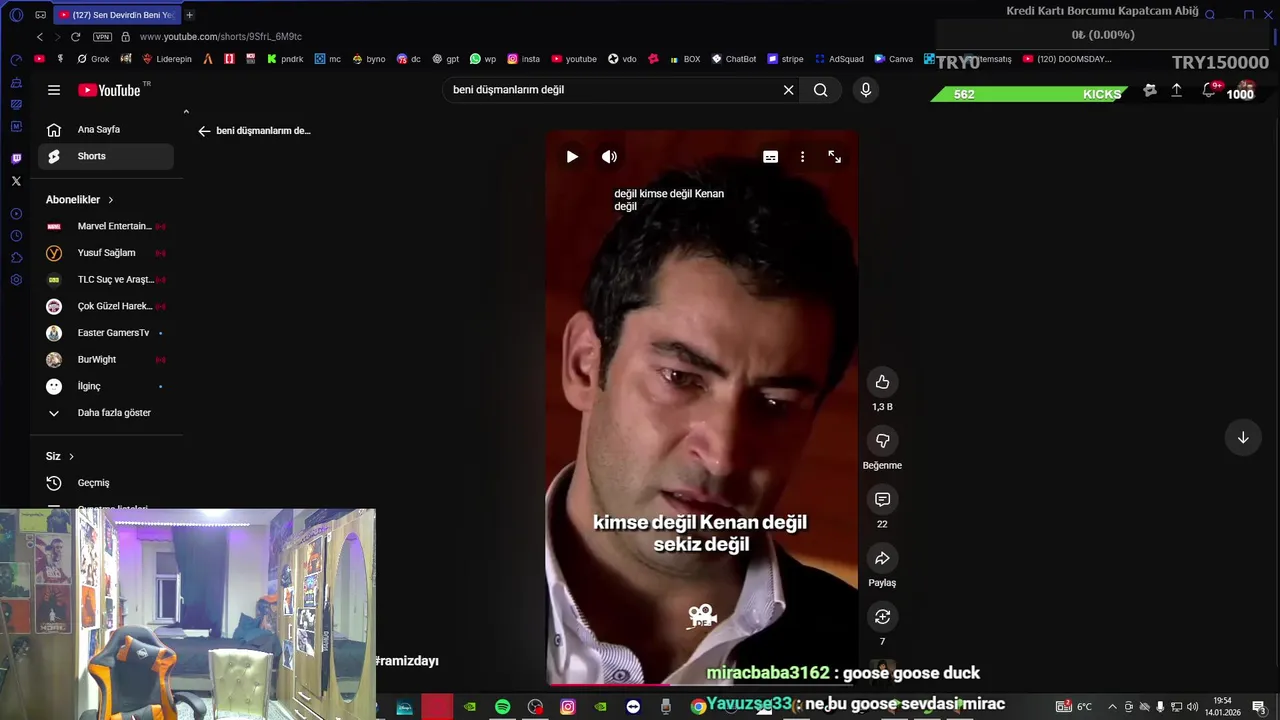This screenshot has height=720, width=1280.
Task: Start voice search with microphone
Action: click(866, 90)
